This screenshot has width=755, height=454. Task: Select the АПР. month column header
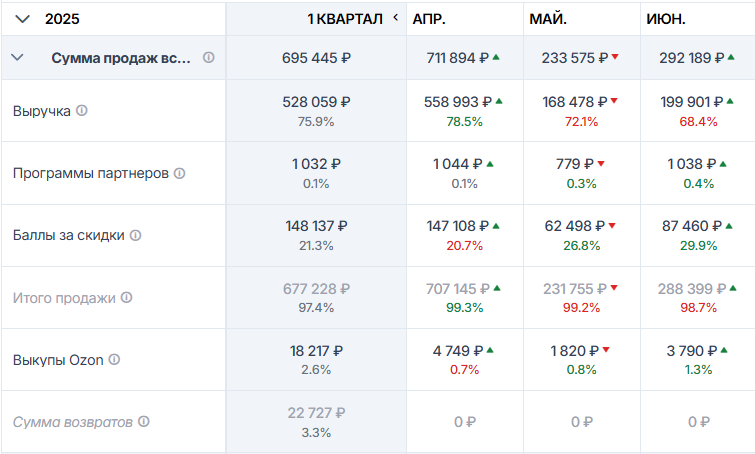tap(429, 19)
